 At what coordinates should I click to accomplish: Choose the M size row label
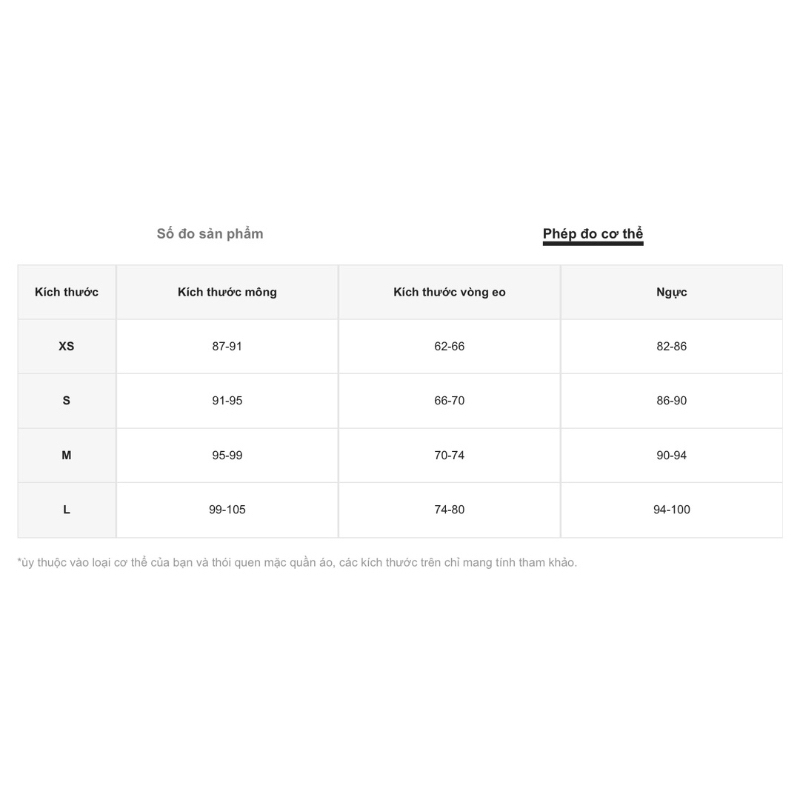point(67,455)
